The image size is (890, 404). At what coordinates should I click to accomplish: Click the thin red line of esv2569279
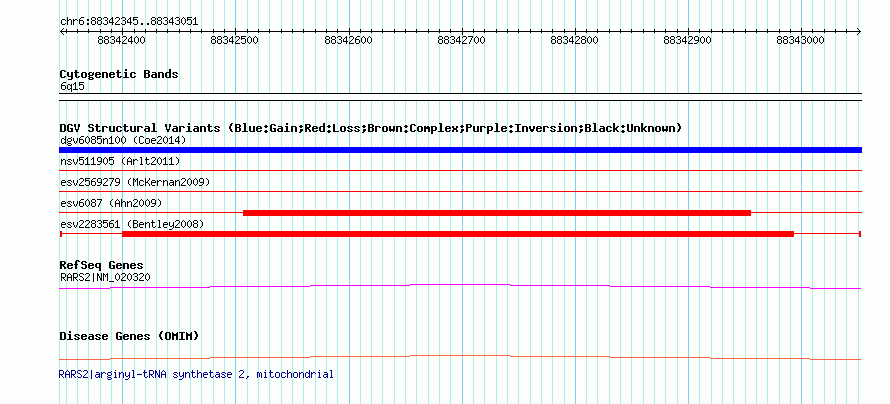tap(460, 191)
